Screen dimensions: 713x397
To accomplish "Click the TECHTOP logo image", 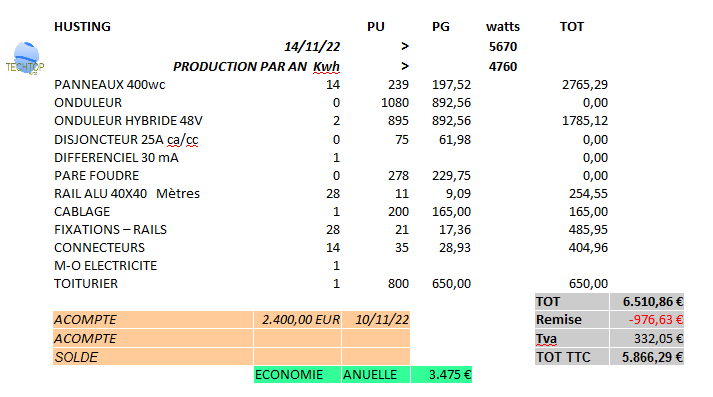I will (25, 59).
